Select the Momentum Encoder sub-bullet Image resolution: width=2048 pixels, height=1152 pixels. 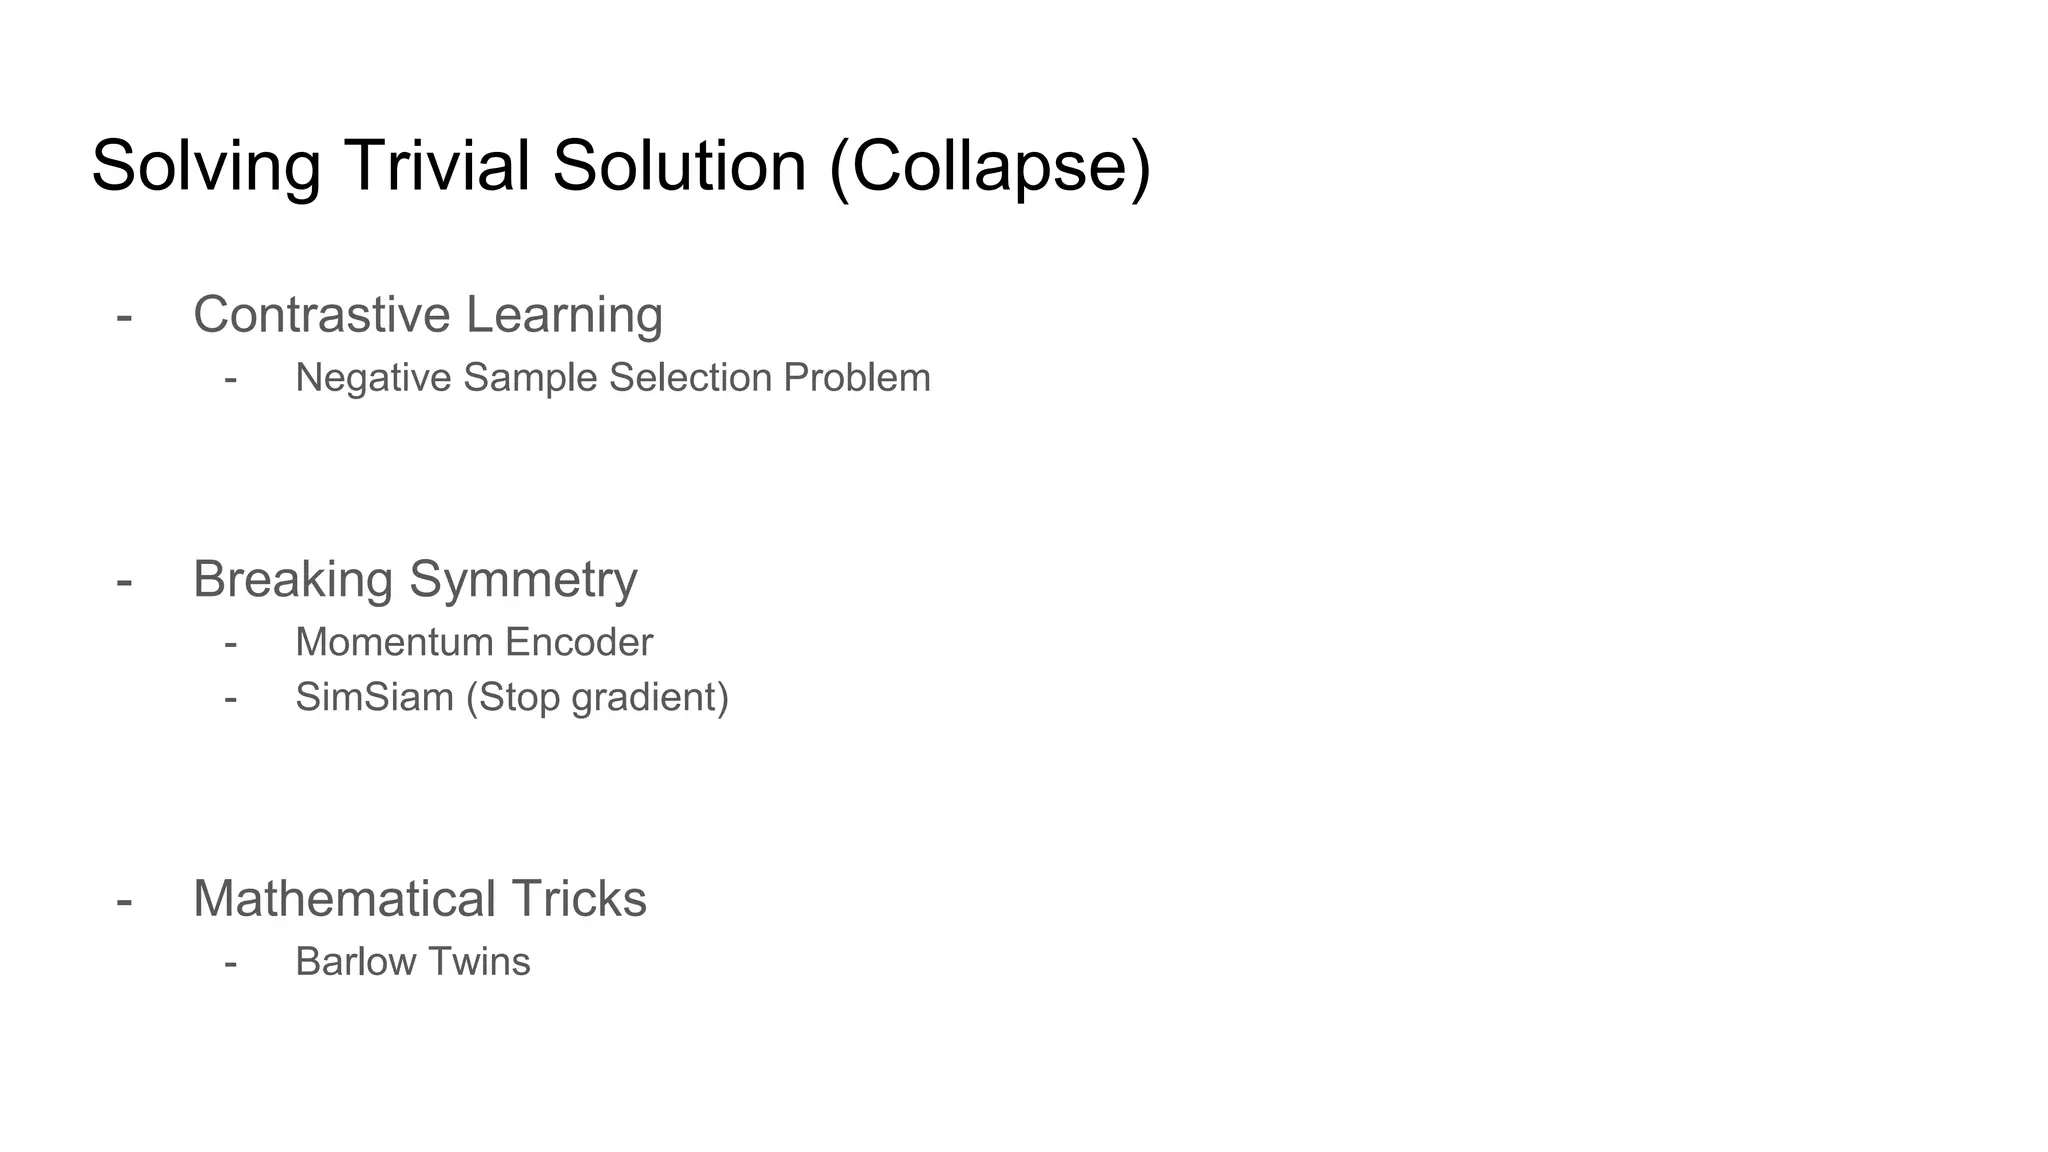pyautogui.click(x=474, y=642)
